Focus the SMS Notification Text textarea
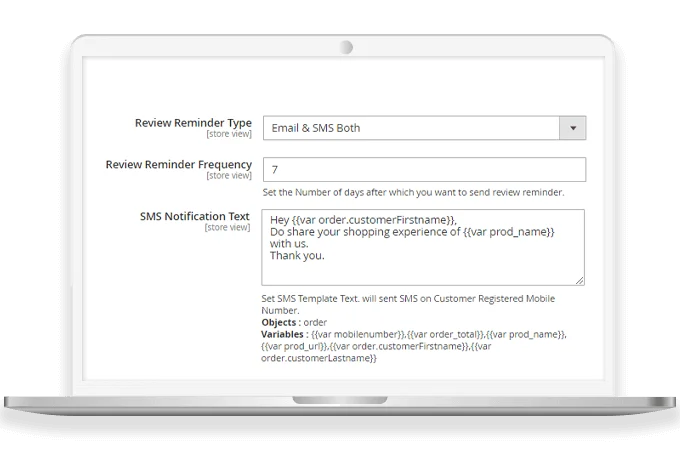The width and height of the screenshot is (680, 450). point(423,248)
